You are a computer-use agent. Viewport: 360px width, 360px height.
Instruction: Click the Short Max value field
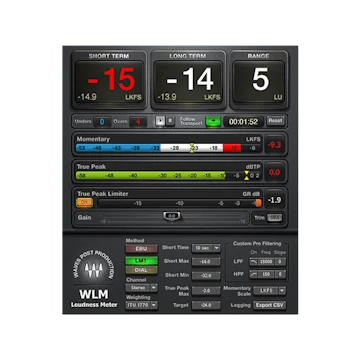tap(206, 262)
